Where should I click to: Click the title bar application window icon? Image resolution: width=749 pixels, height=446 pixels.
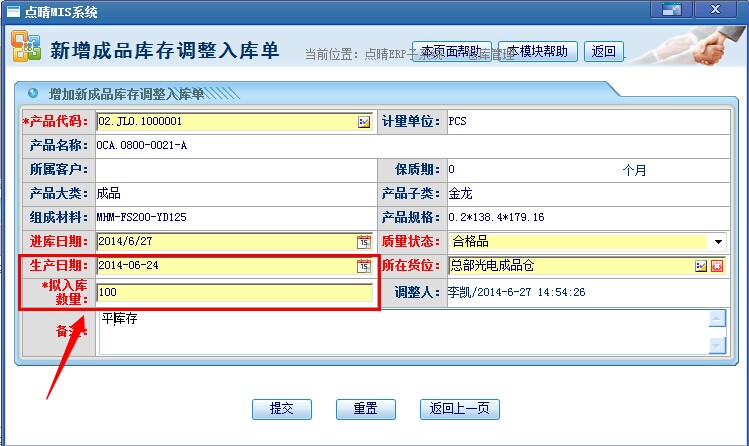(13, 10)
